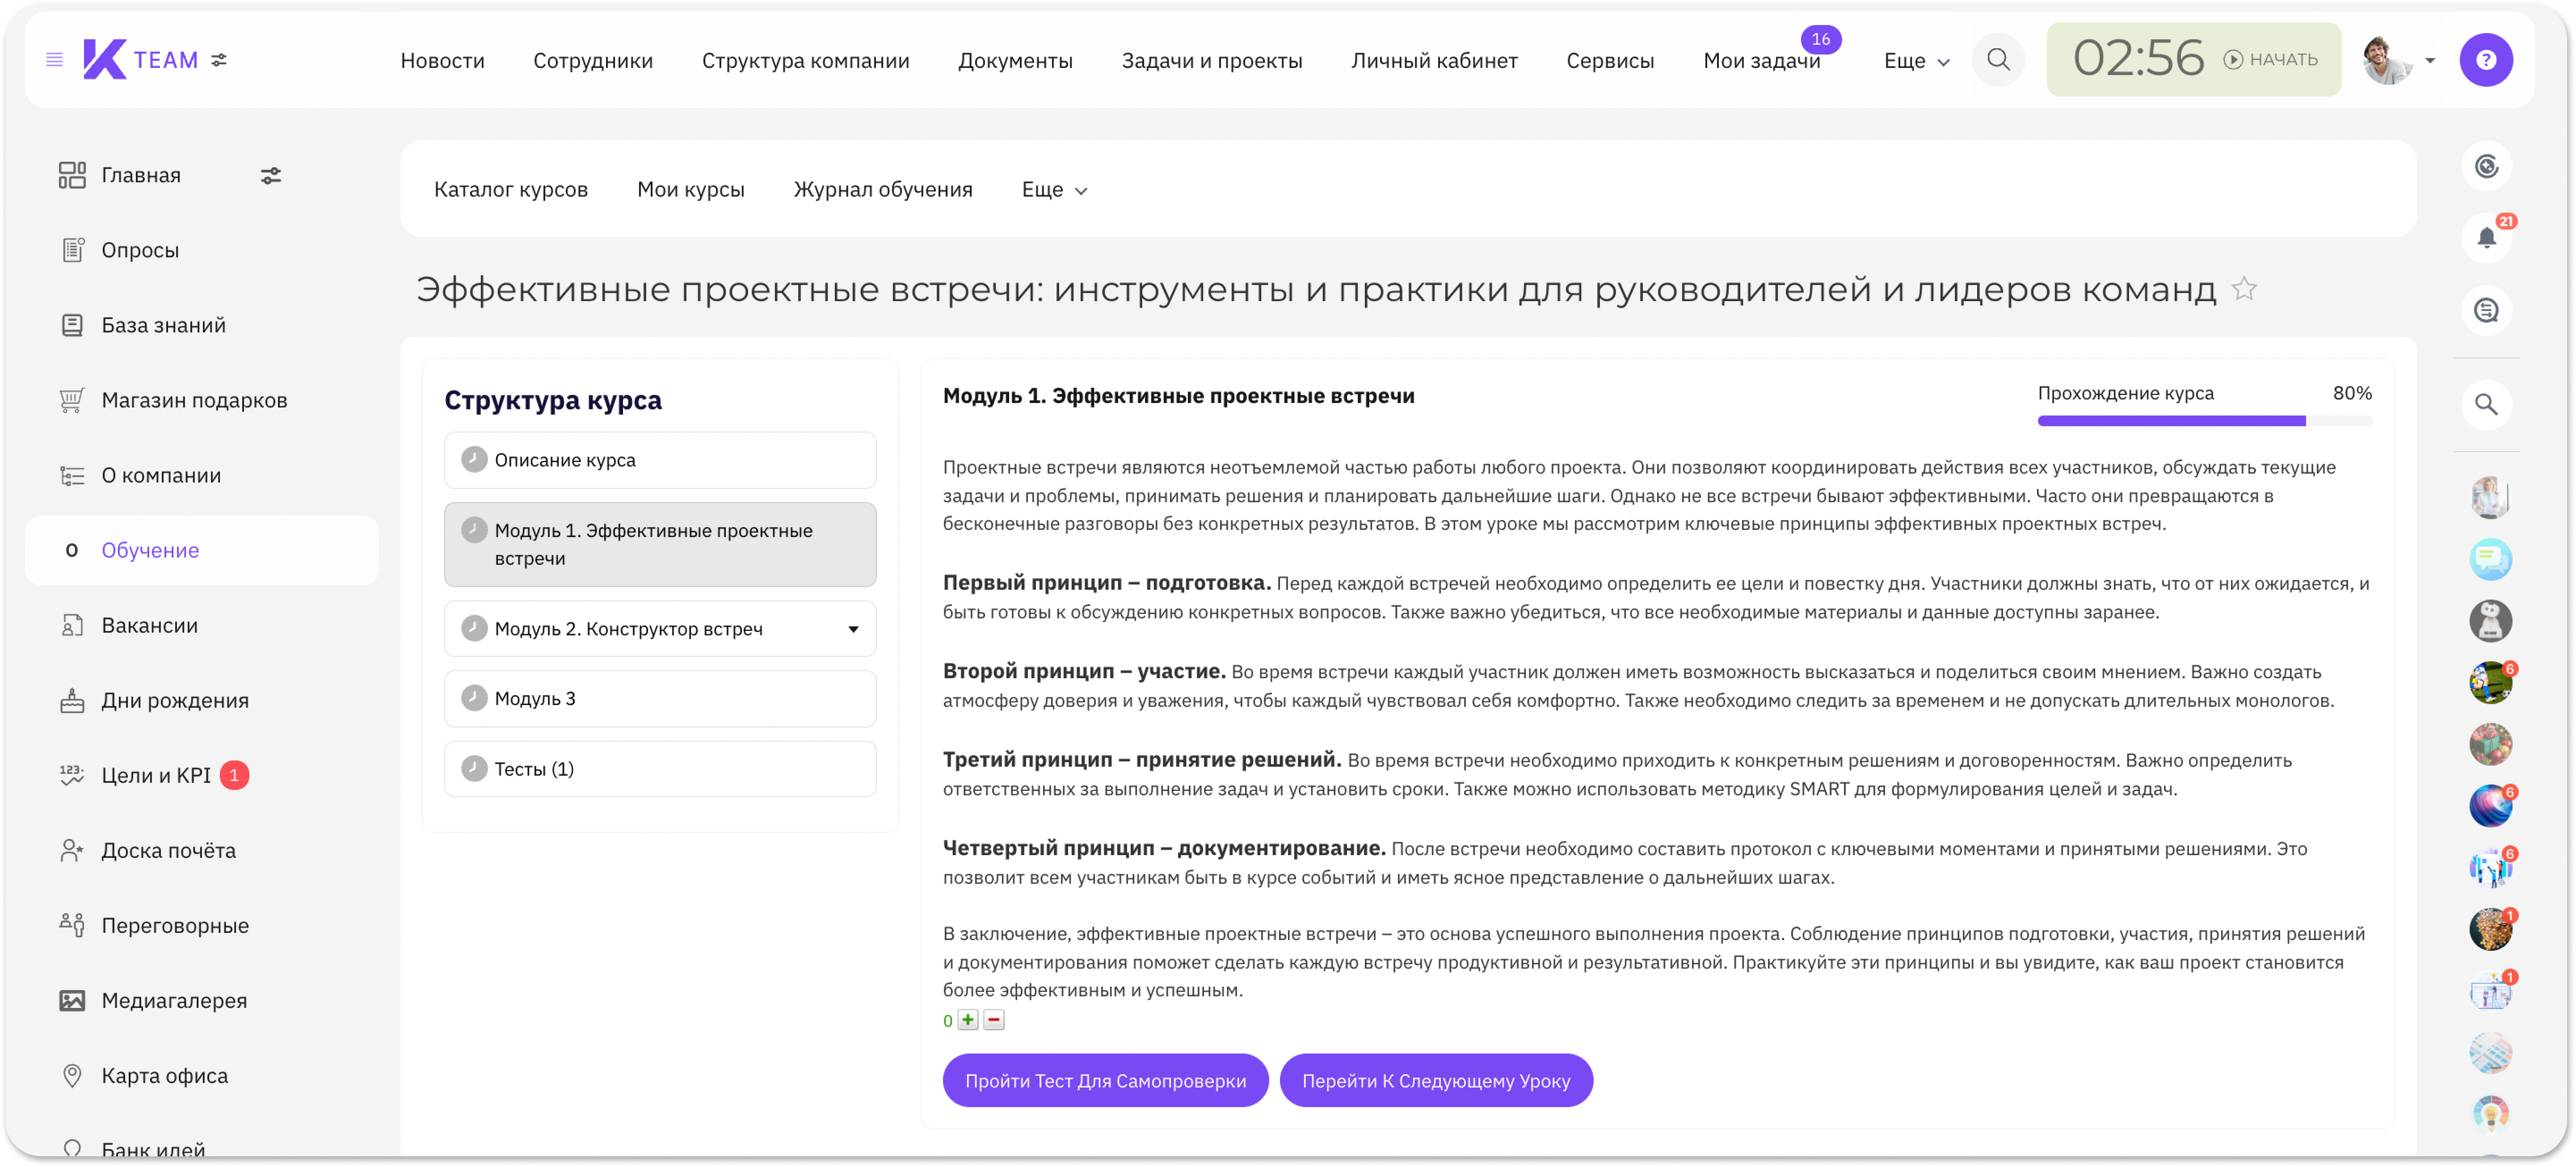Click the course progress bar at 80%
This screenshot has height=1167, width=2576.
click(x=2204, y=421)
